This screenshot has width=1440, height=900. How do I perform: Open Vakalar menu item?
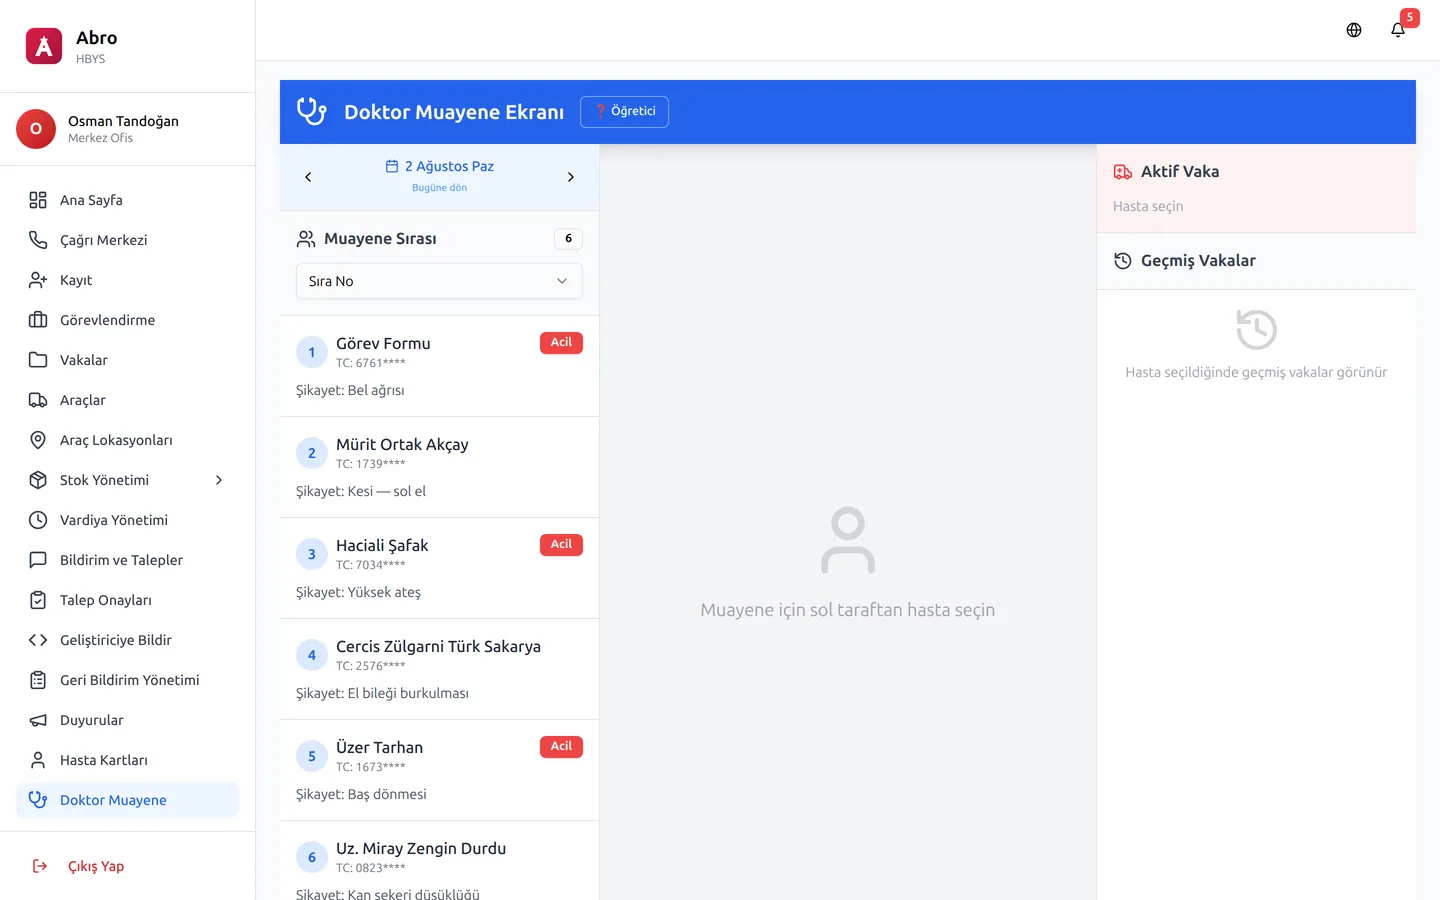pos(128,360)
